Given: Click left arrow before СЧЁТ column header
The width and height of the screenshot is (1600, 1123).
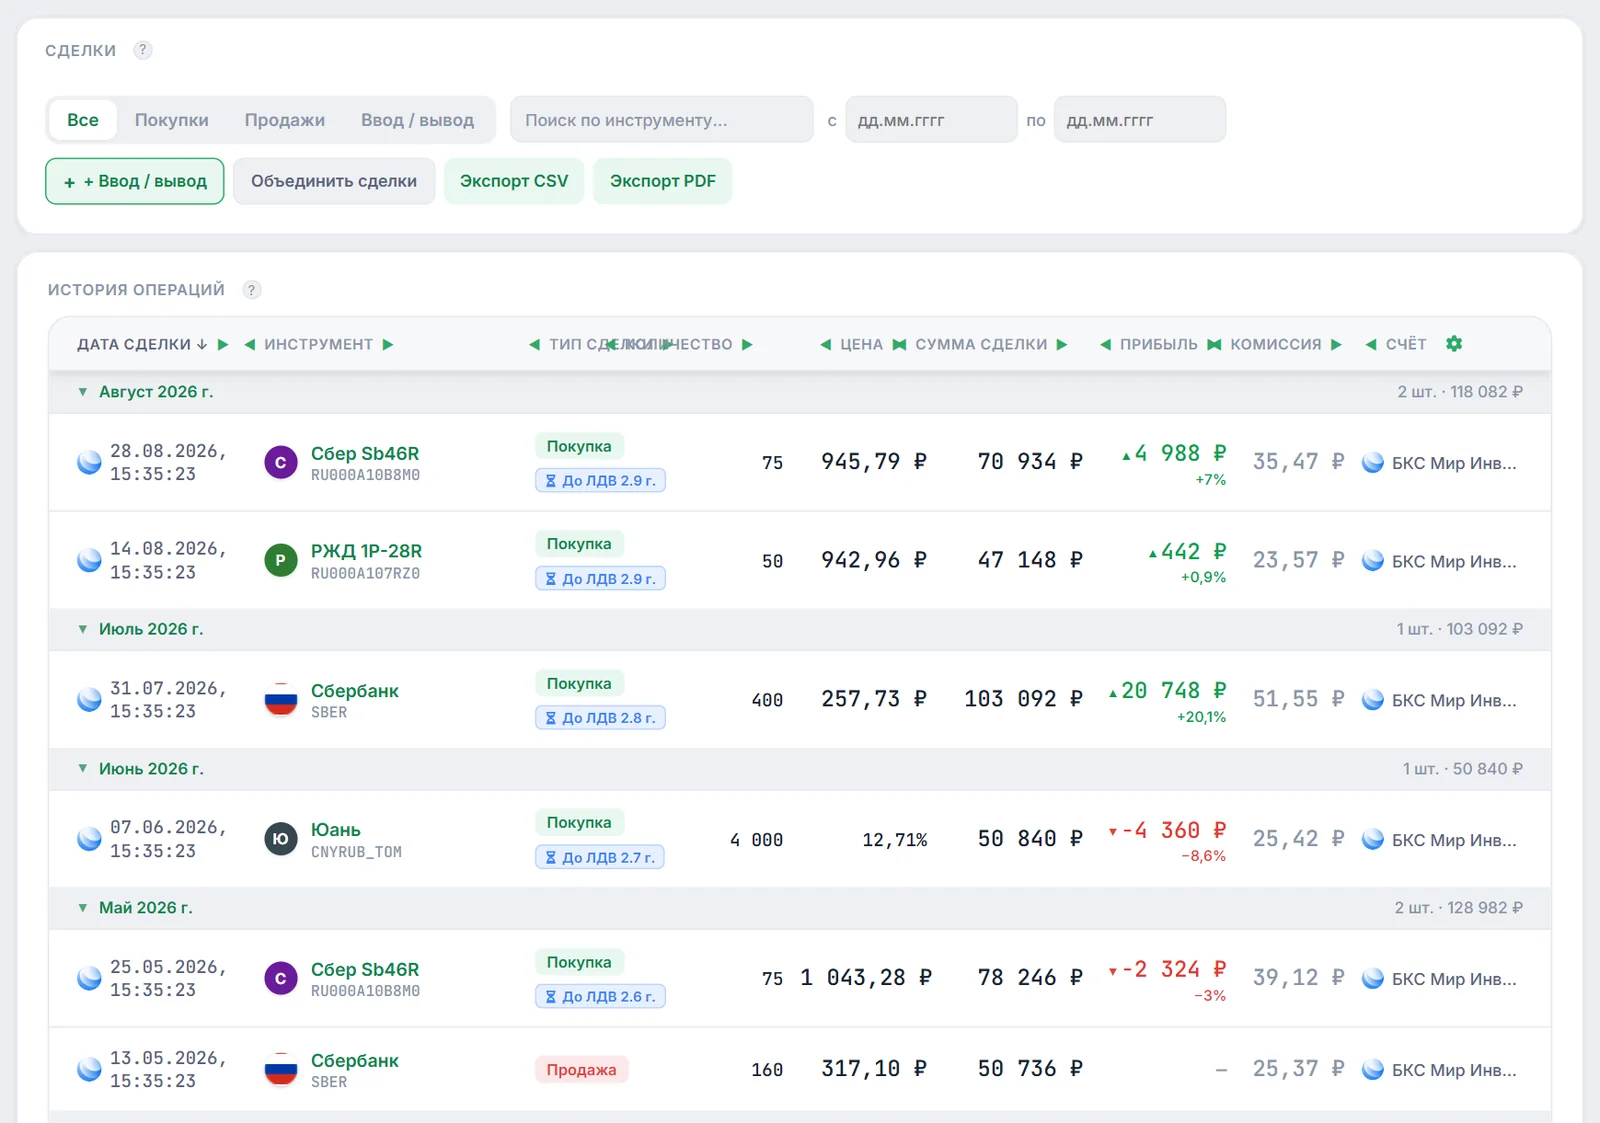Looking at the screenshot, I should [x=1371, y=344].
